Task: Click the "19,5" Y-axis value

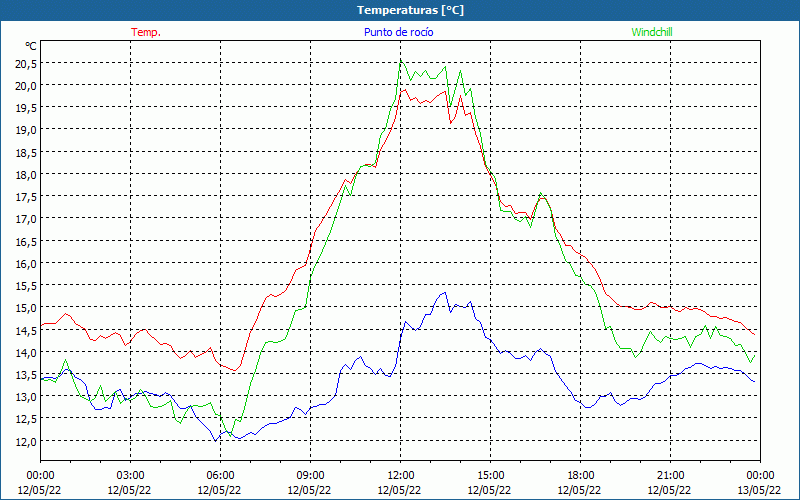Action: click(x=26, y=108)
